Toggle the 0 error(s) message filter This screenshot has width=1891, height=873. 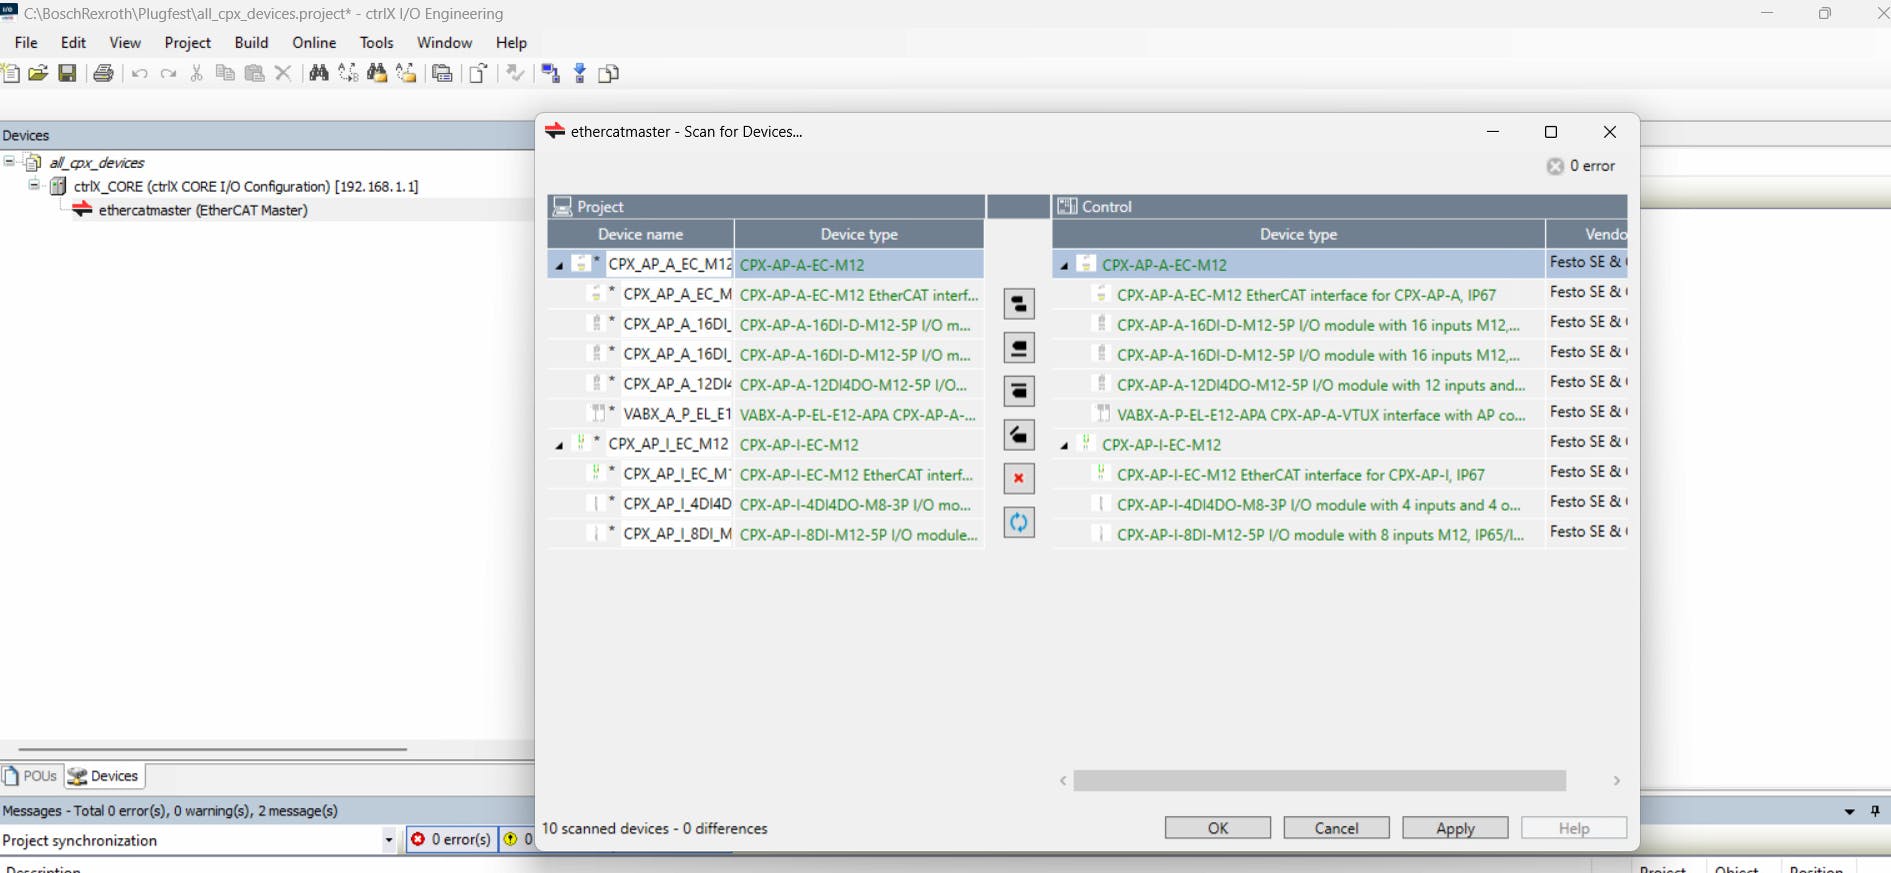click(x=452, y=839)
